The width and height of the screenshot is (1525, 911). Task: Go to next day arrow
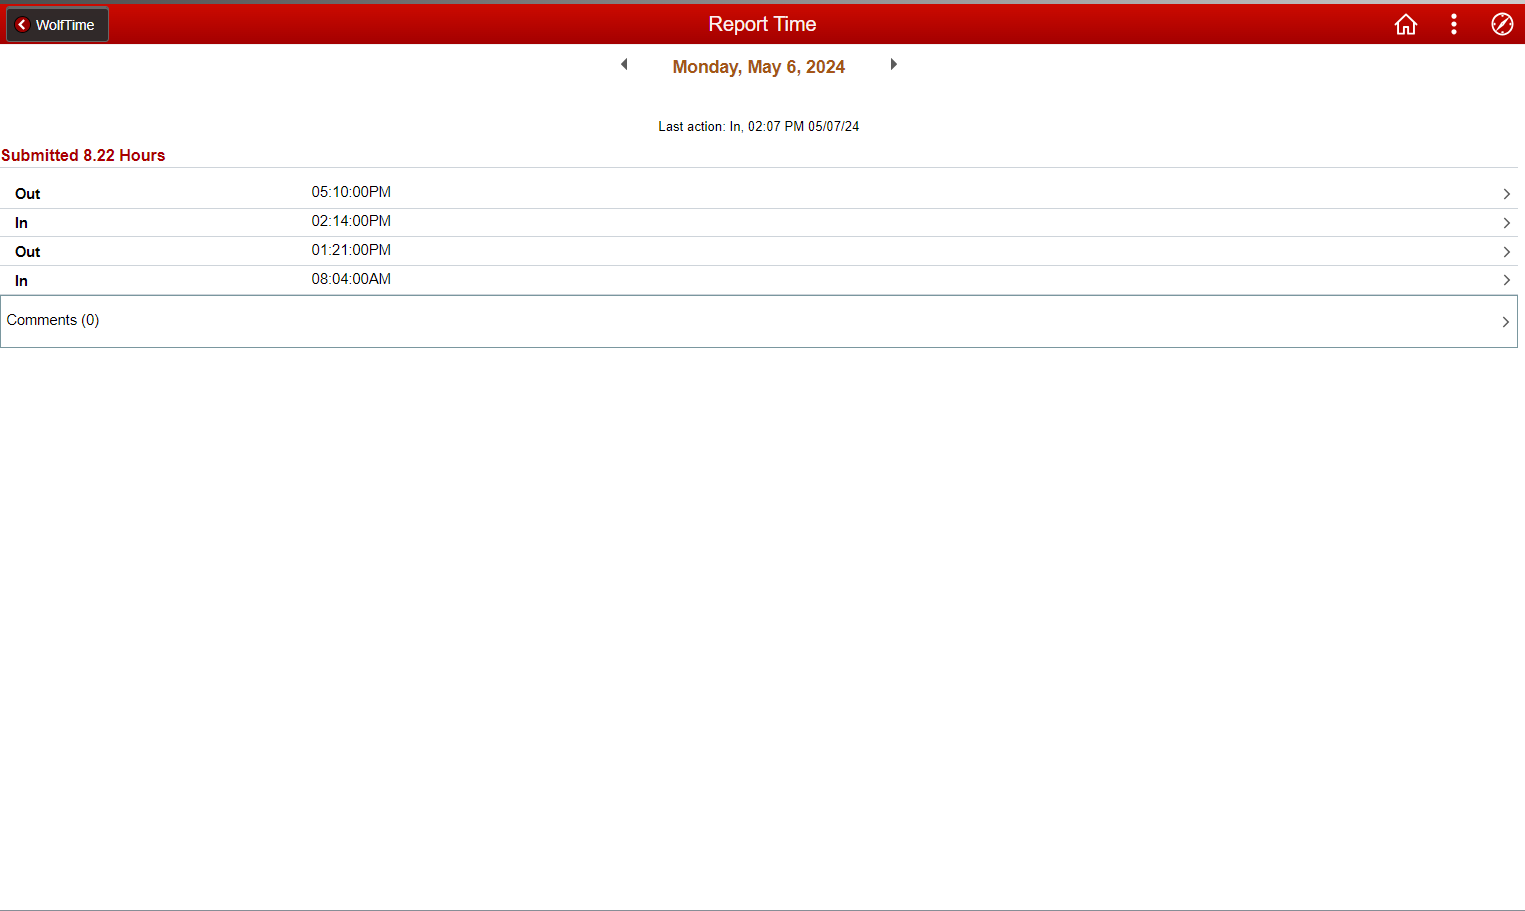[893, 64]
